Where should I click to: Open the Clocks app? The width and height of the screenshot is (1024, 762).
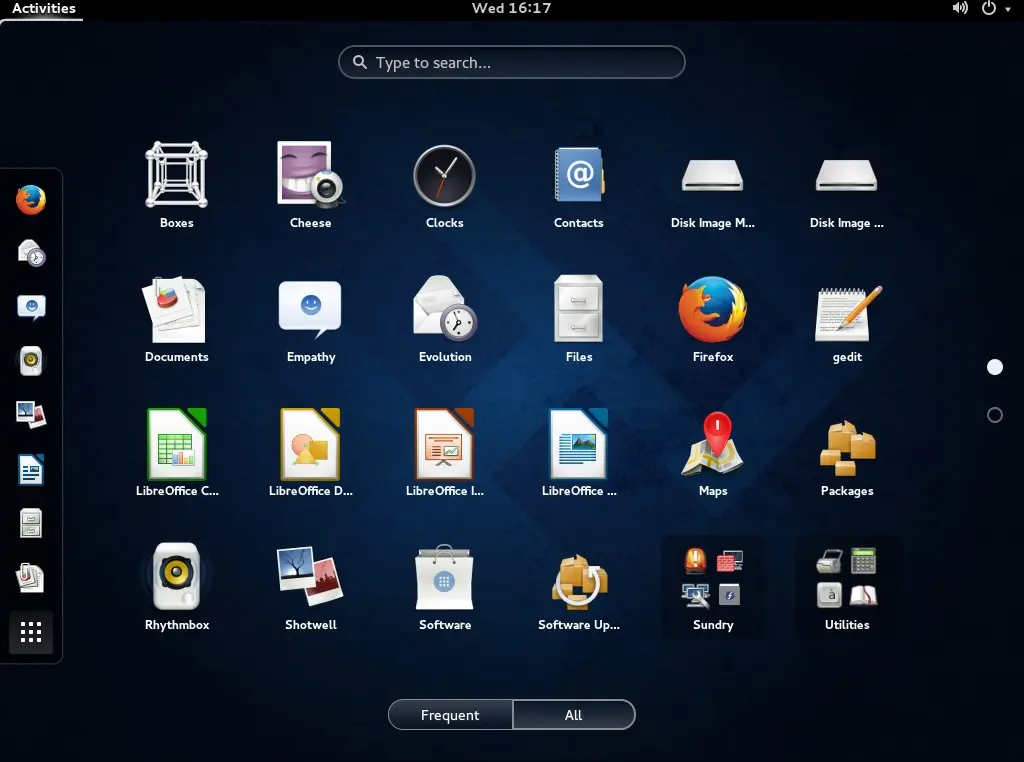tap(445, 186)
